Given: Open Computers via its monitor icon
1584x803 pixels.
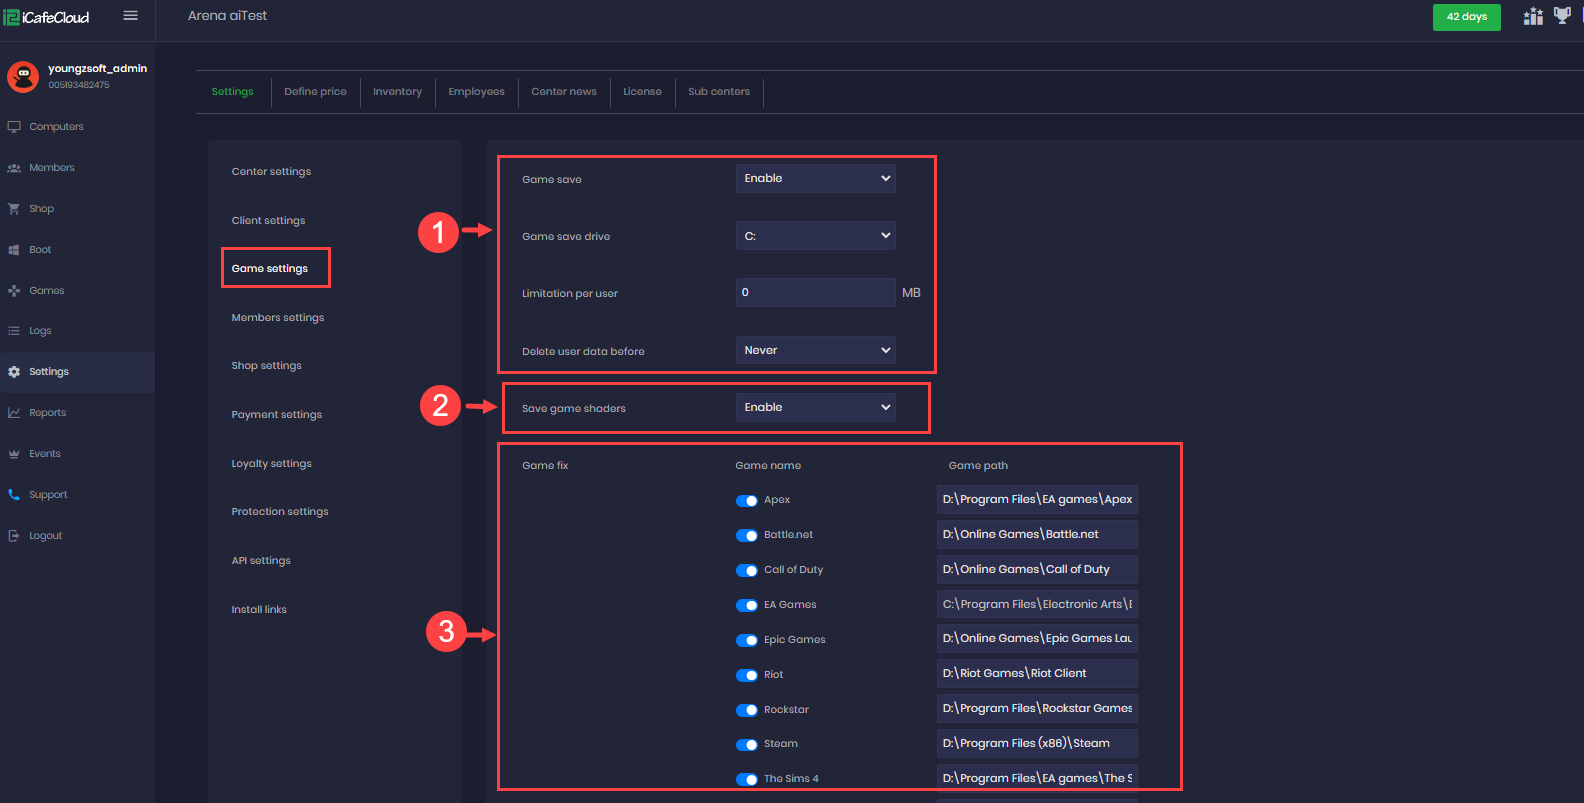Looking at the screenshot, I should click(14, 127).
